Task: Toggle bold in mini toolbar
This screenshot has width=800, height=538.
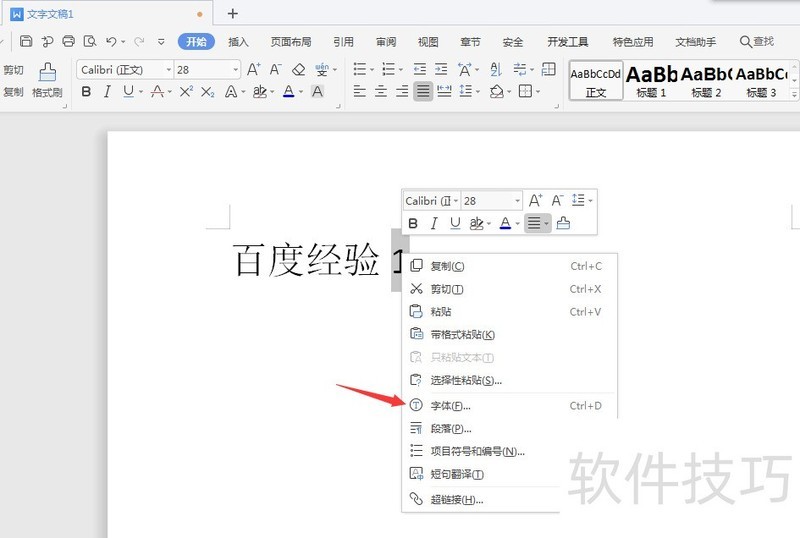Action: point(413,224)
